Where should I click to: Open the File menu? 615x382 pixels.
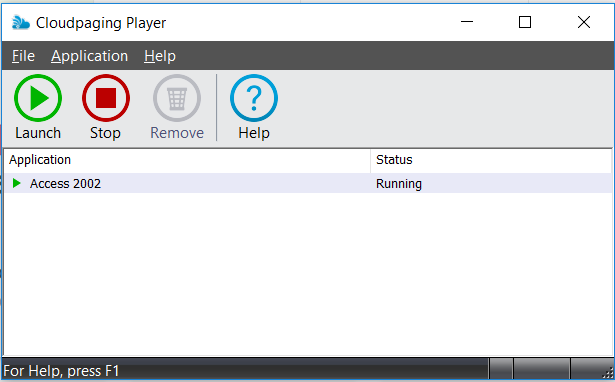tap(23, 56)
